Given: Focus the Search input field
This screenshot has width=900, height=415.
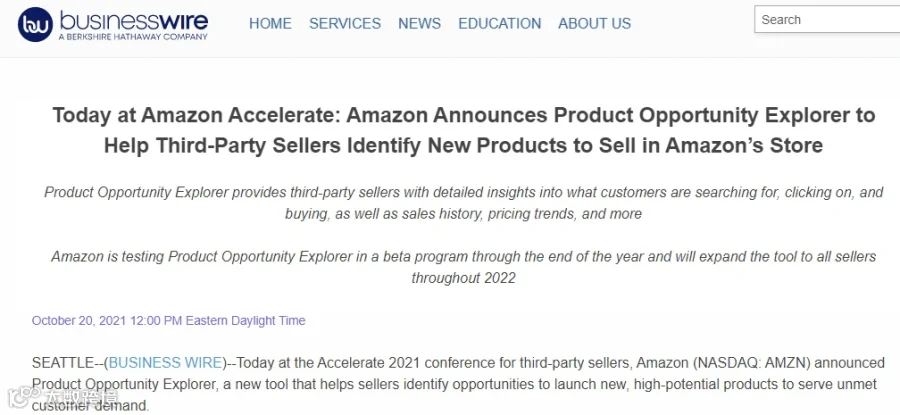Looking at the screenshot, I should pyautogui.click(x=827, y=20).
